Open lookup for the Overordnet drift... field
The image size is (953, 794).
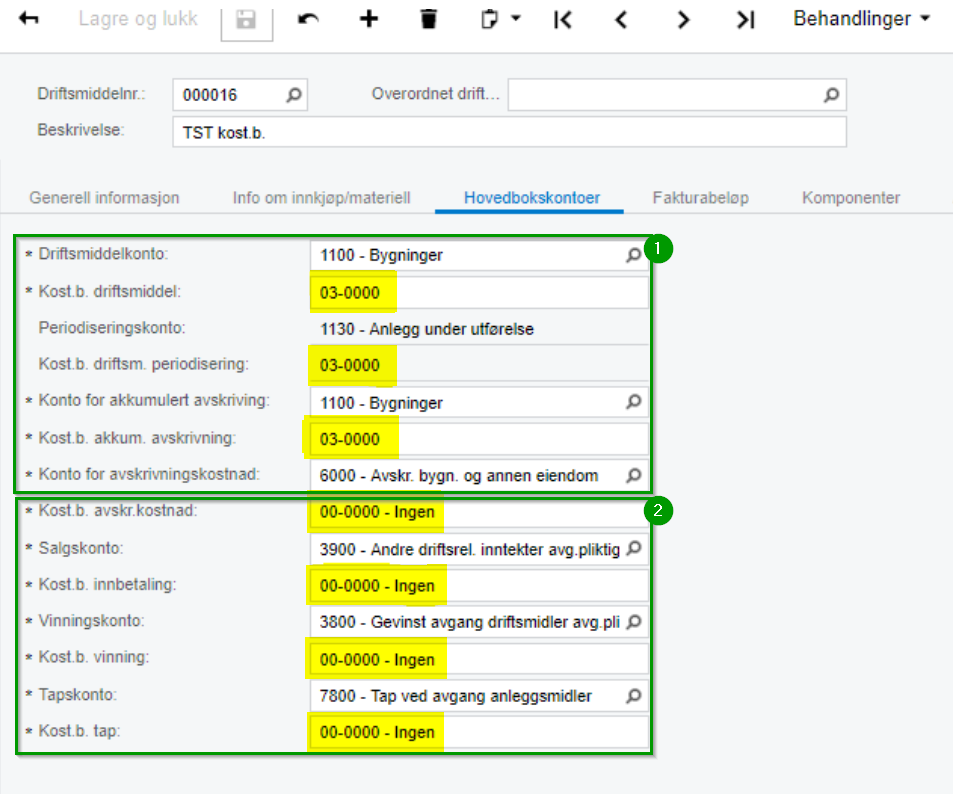[x=831, y=95]
